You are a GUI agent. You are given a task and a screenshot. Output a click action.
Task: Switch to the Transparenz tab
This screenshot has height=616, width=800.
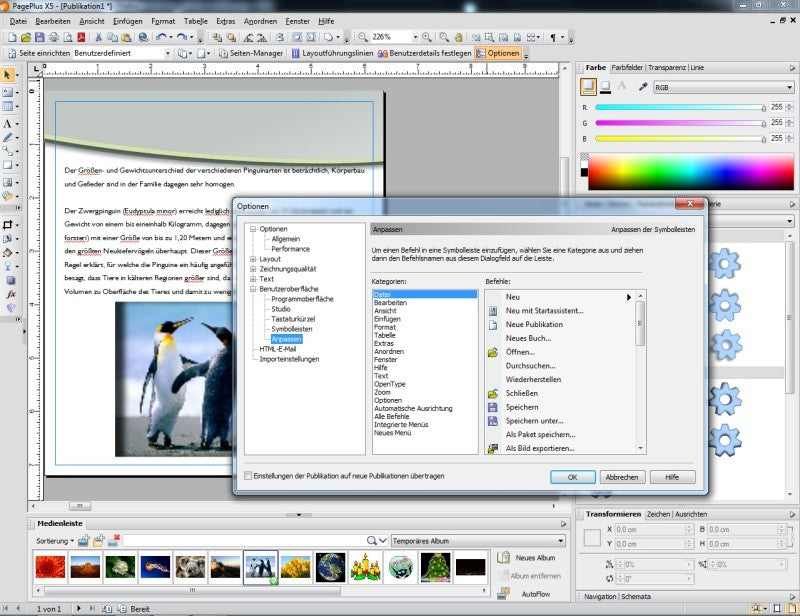(667, 67)
